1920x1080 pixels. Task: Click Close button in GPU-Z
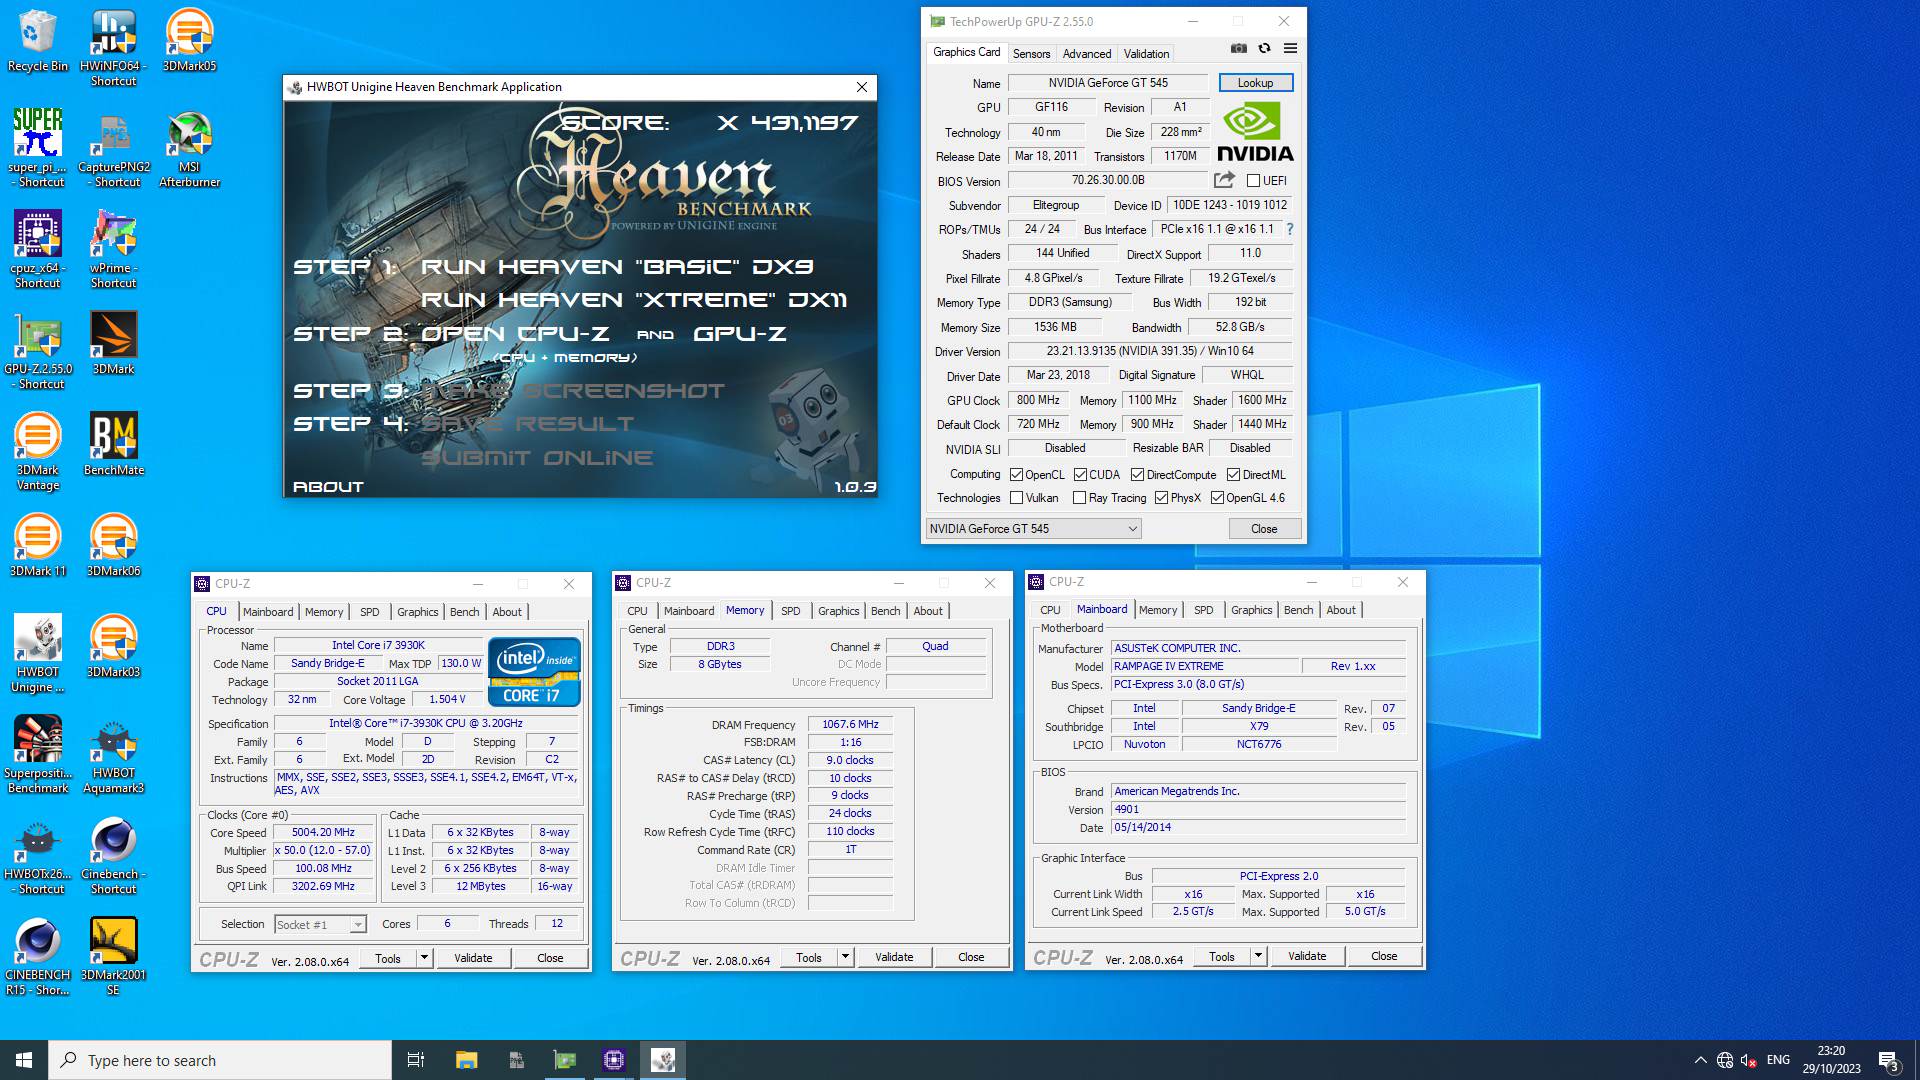click(x=1264, y=529)
